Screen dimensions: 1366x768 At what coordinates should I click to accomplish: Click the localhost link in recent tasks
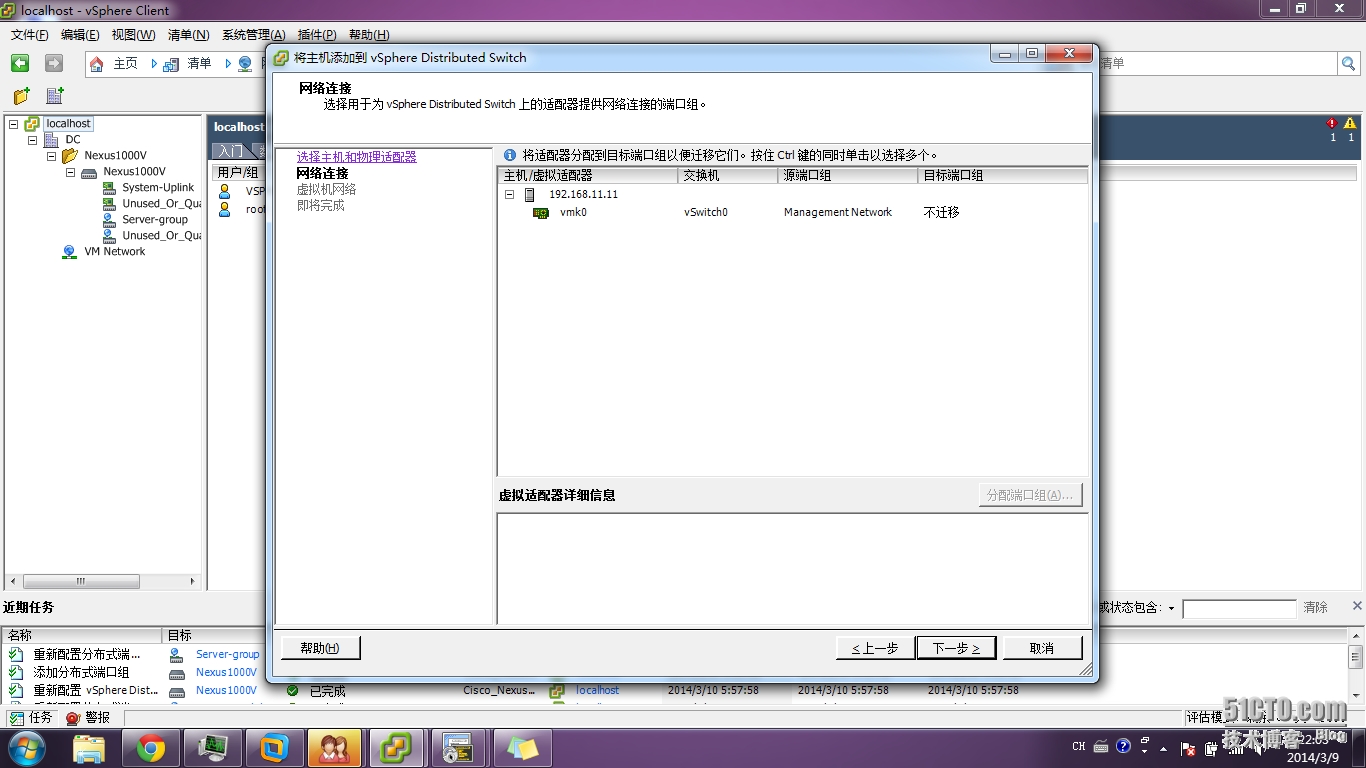click(597, 690)
